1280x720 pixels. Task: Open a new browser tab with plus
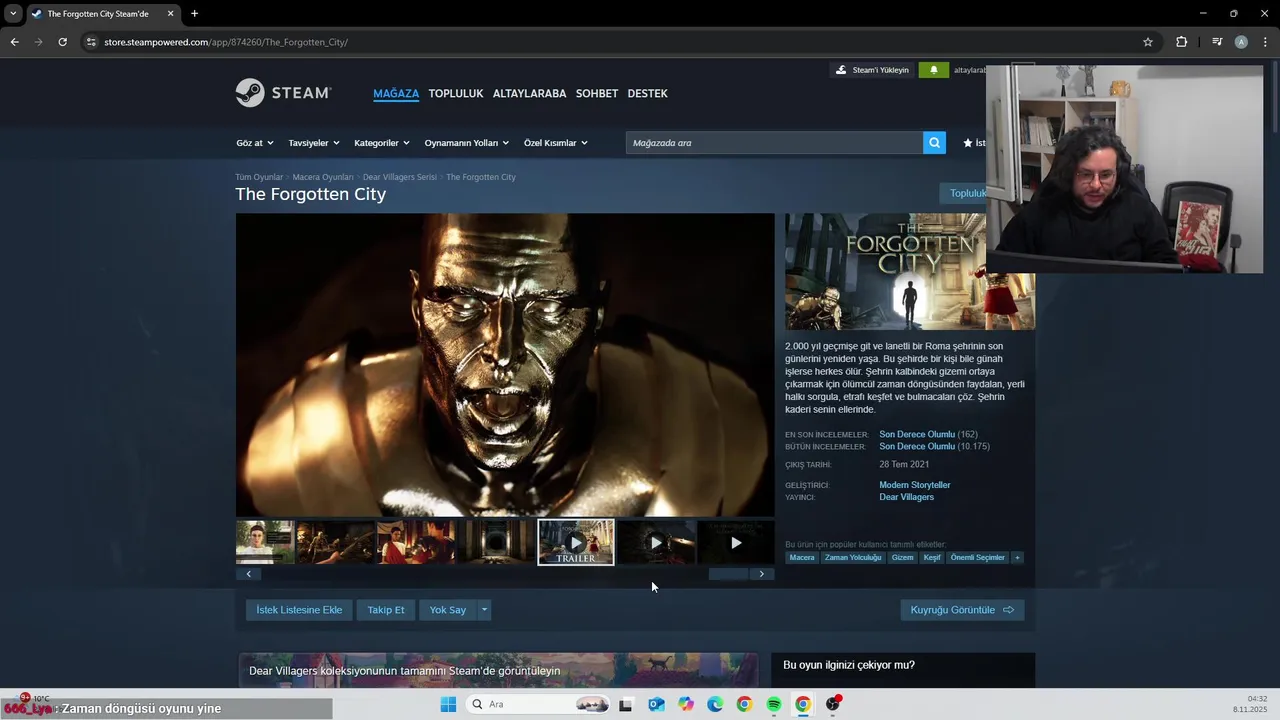[194, 14]
